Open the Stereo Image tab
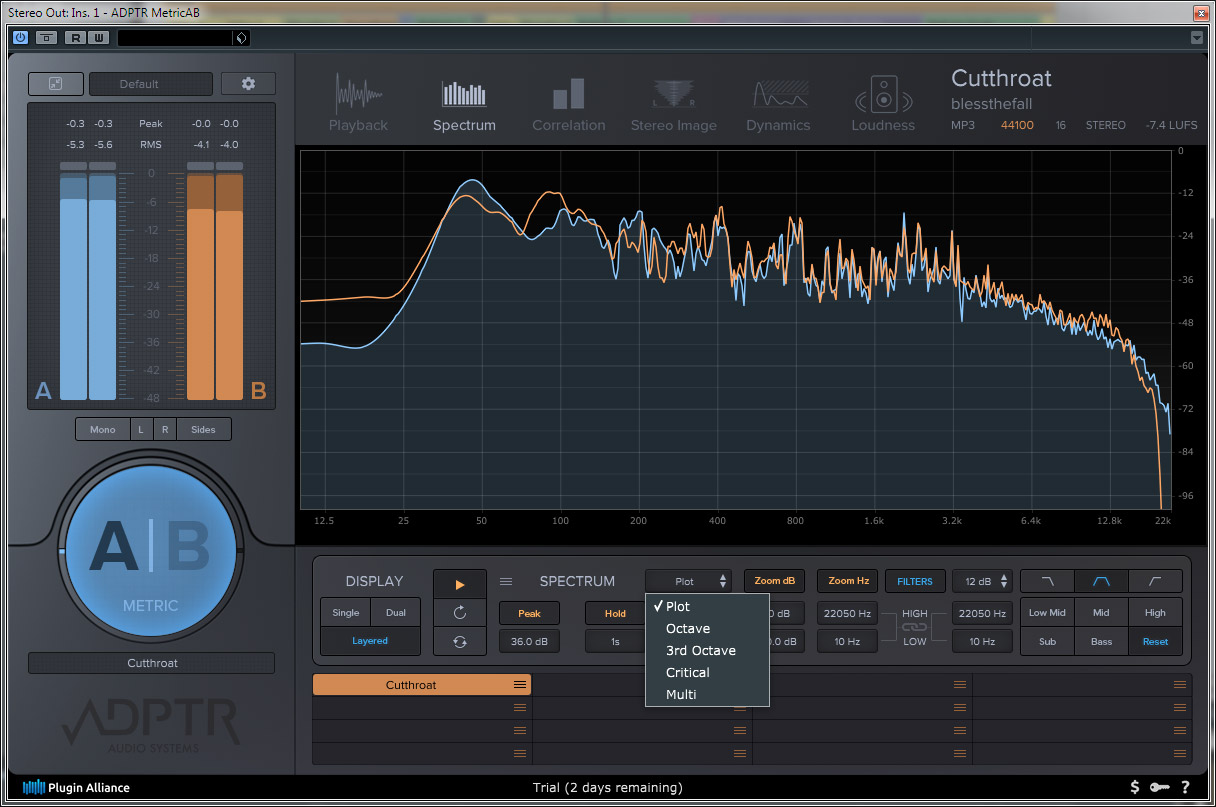Image resolution: width=1216 pixels, height=807 pixels. (674, 105)
